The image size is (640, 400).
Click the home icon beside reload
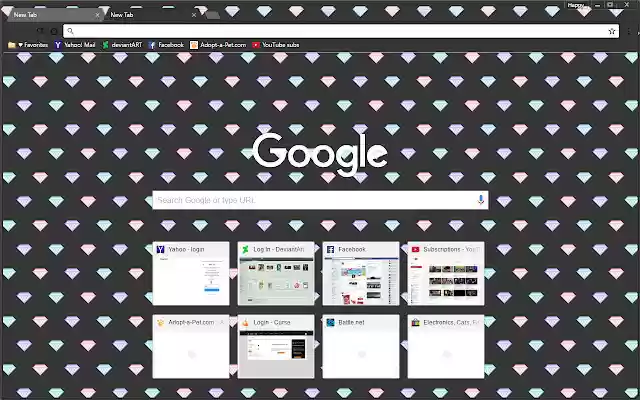(x=54, y=31)
